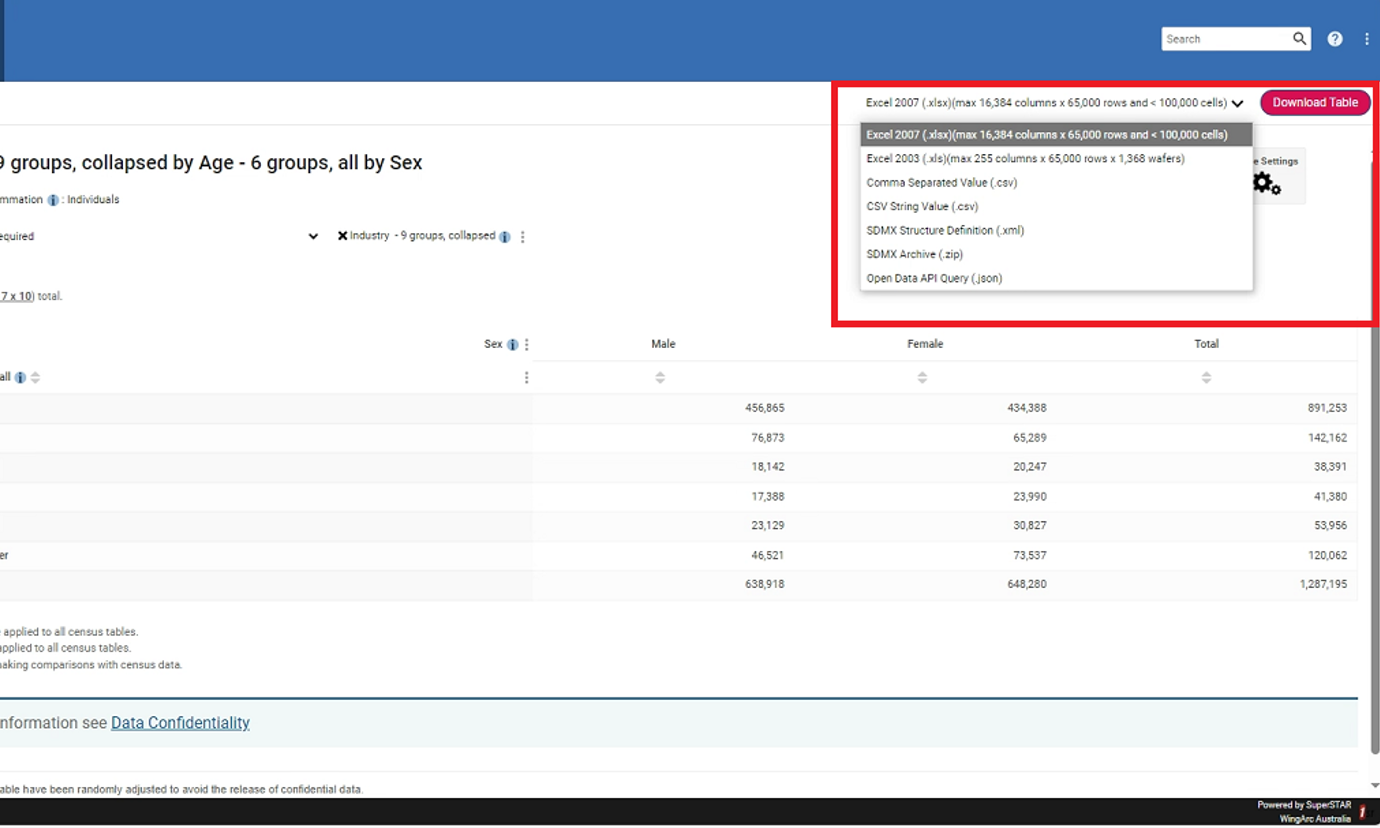Sort by Female column arrows

tap(922, 378)
